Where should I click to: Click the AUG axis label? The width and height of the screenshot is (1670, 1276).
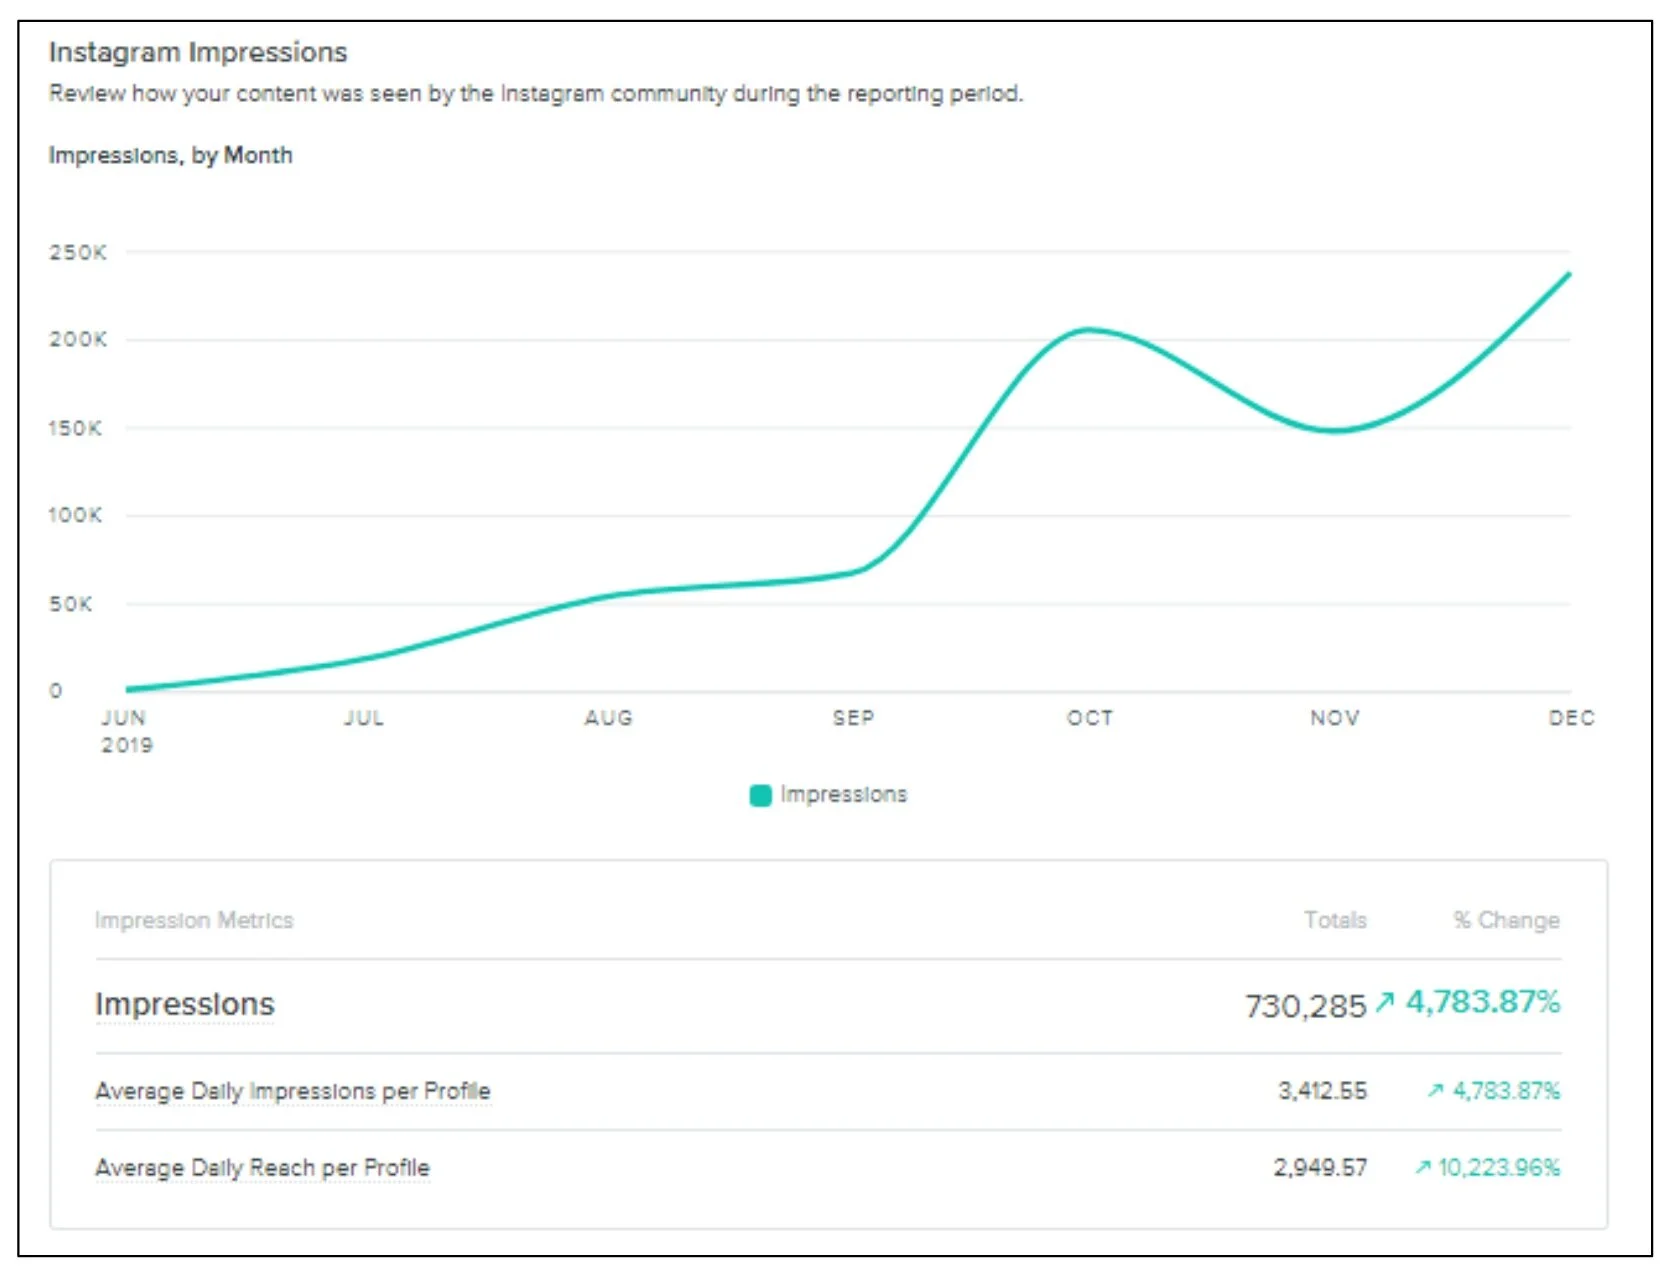(609, 718)
